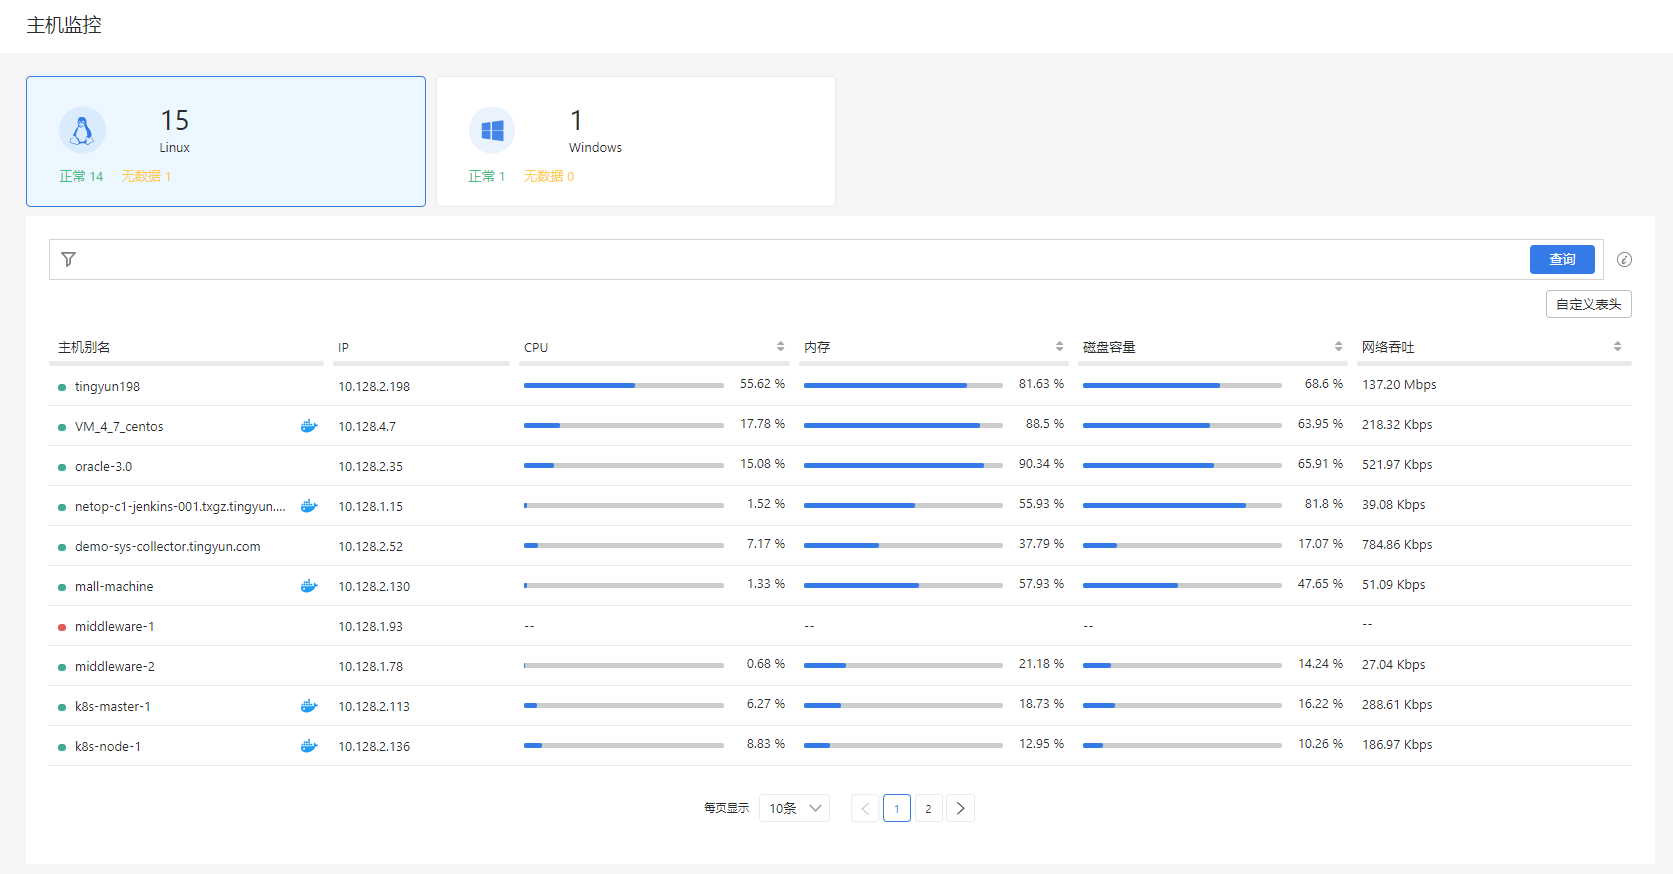Click IP 10.128.2.136
This screenshot has height=874, width=1673.
tap(374, 747)
